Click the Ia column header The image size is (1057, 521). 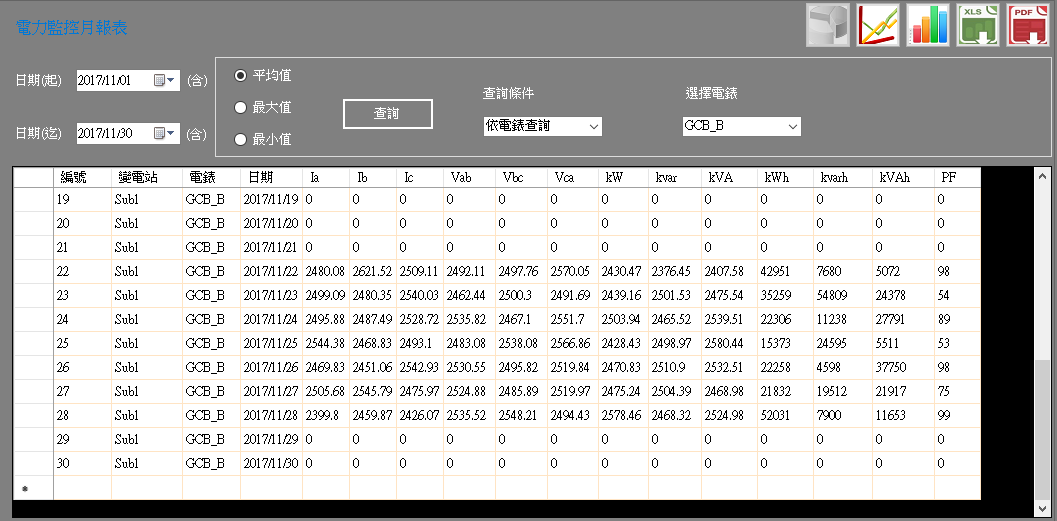click(x=326, y=177)
